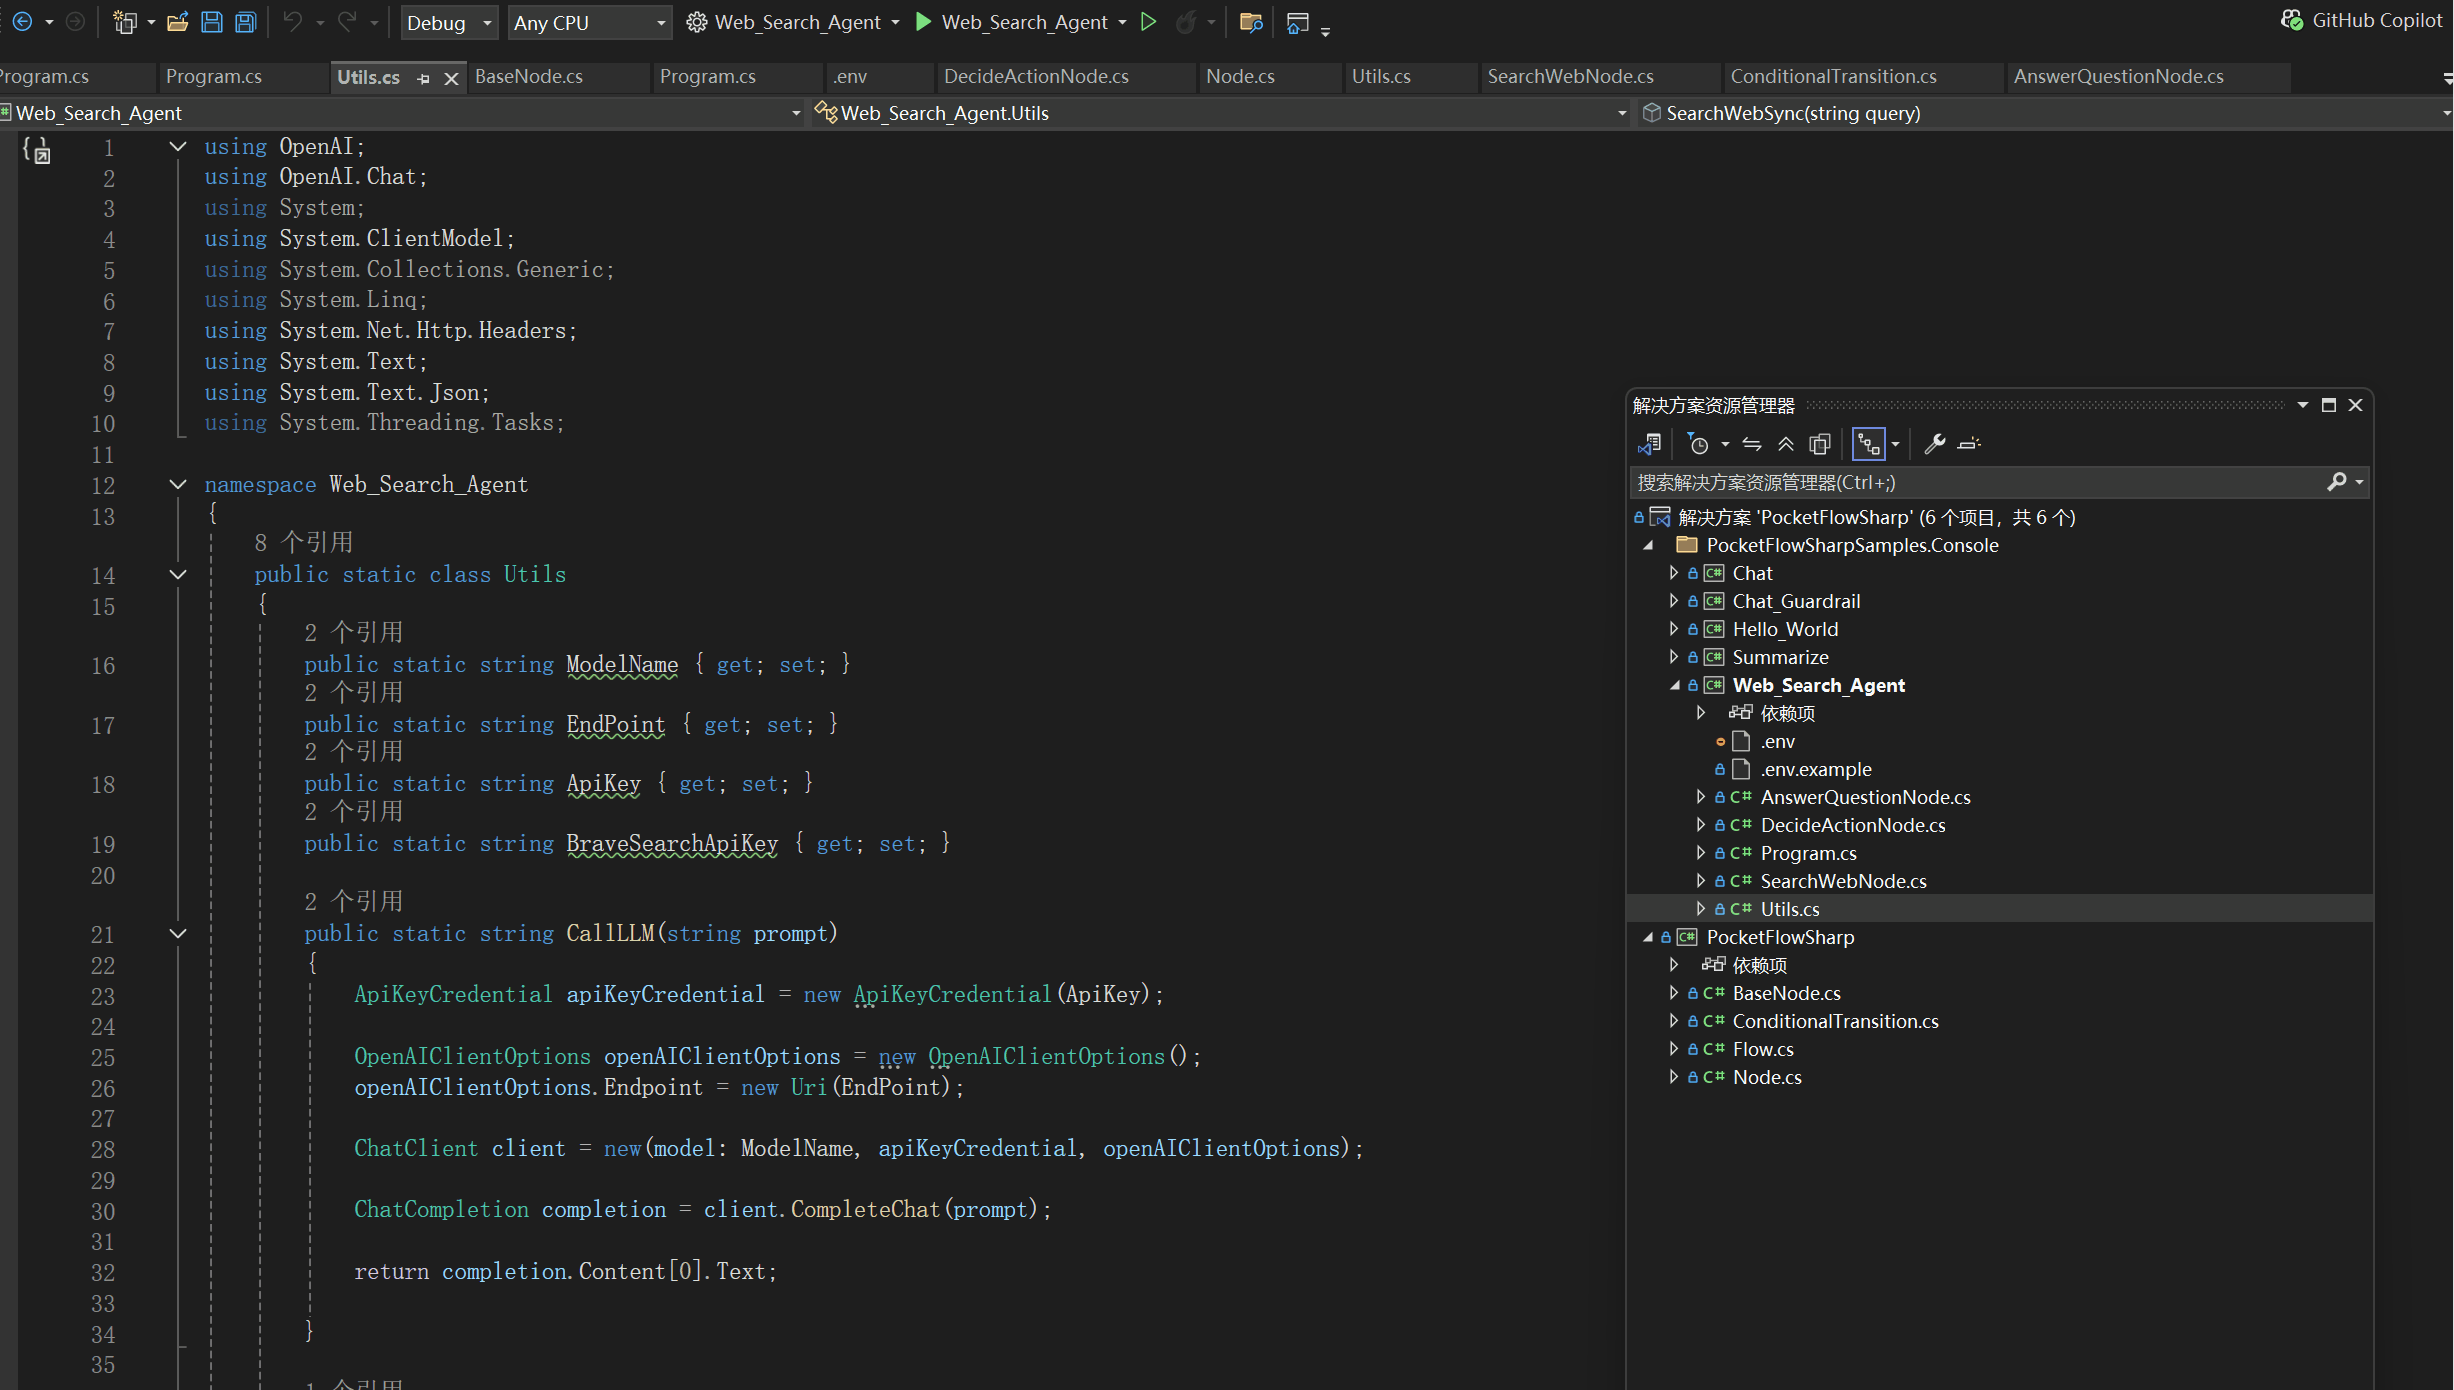Click Show All Files icon in Solution Explorer

(x=1820, y=444)
